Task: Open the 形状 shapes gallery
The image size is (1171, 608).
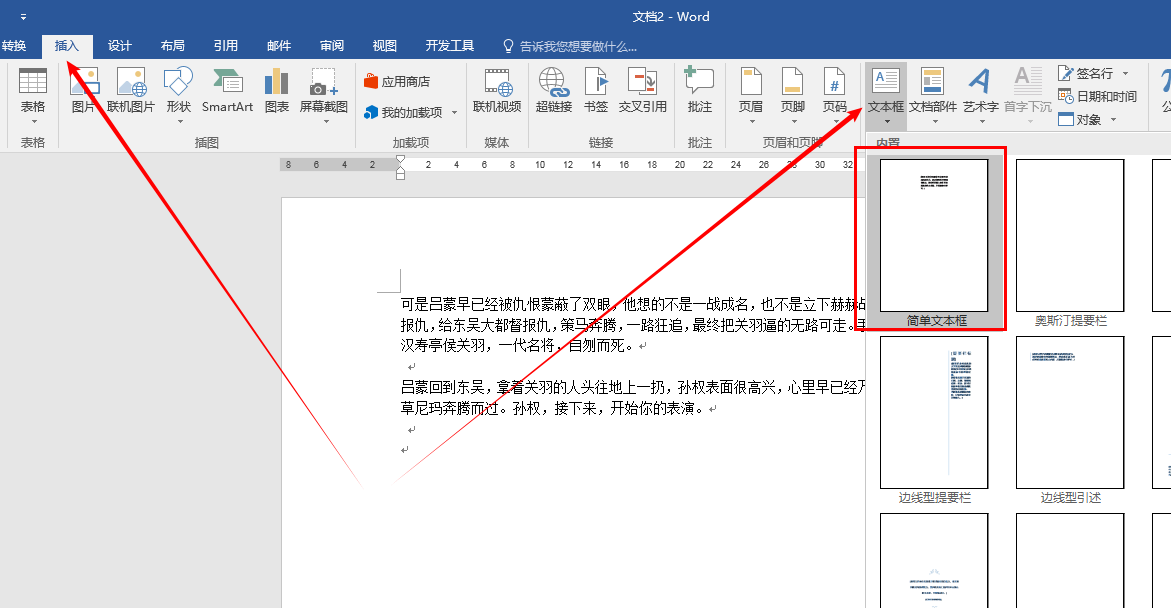Action: 178,96
